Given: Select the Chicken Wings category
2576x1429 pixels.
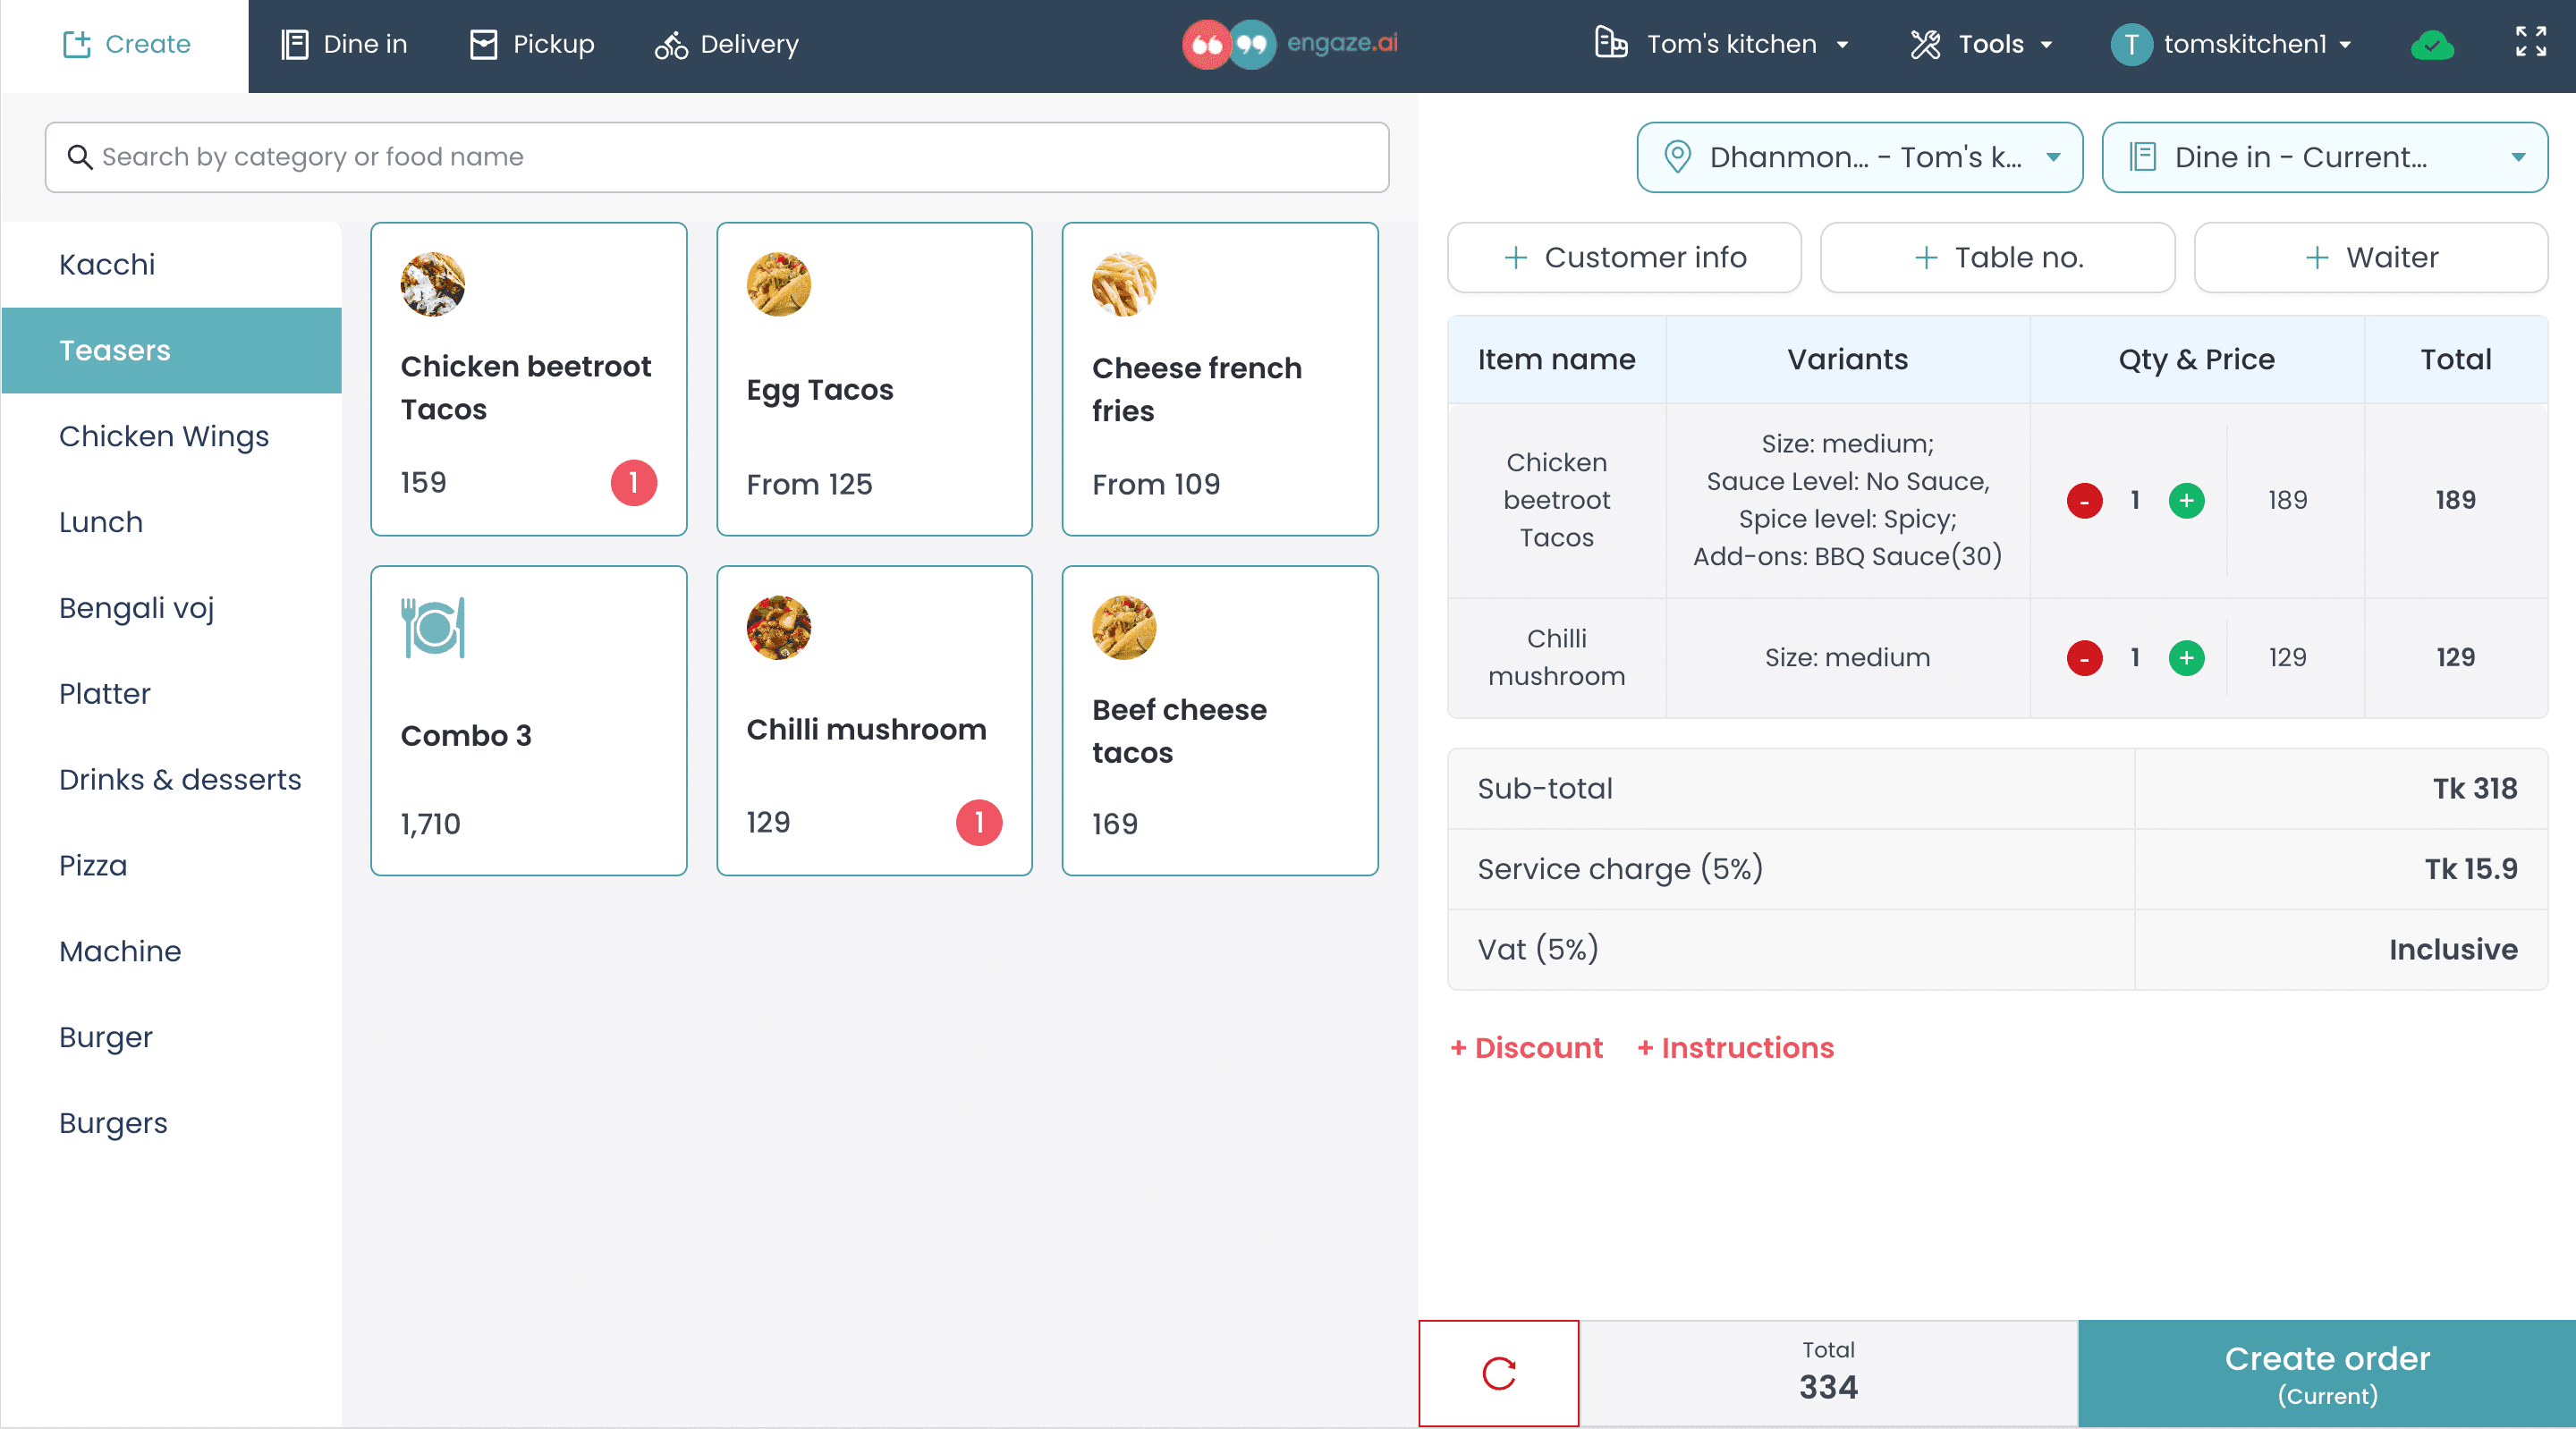Looking at the screenshot, I should [x=164, y=436].
